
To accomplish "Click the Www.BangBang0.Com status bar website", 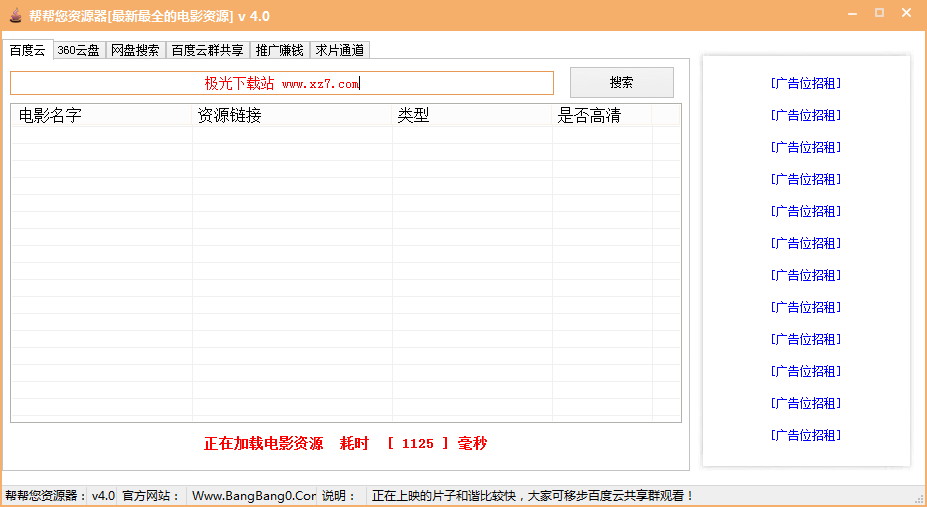I will click(253, 496).
